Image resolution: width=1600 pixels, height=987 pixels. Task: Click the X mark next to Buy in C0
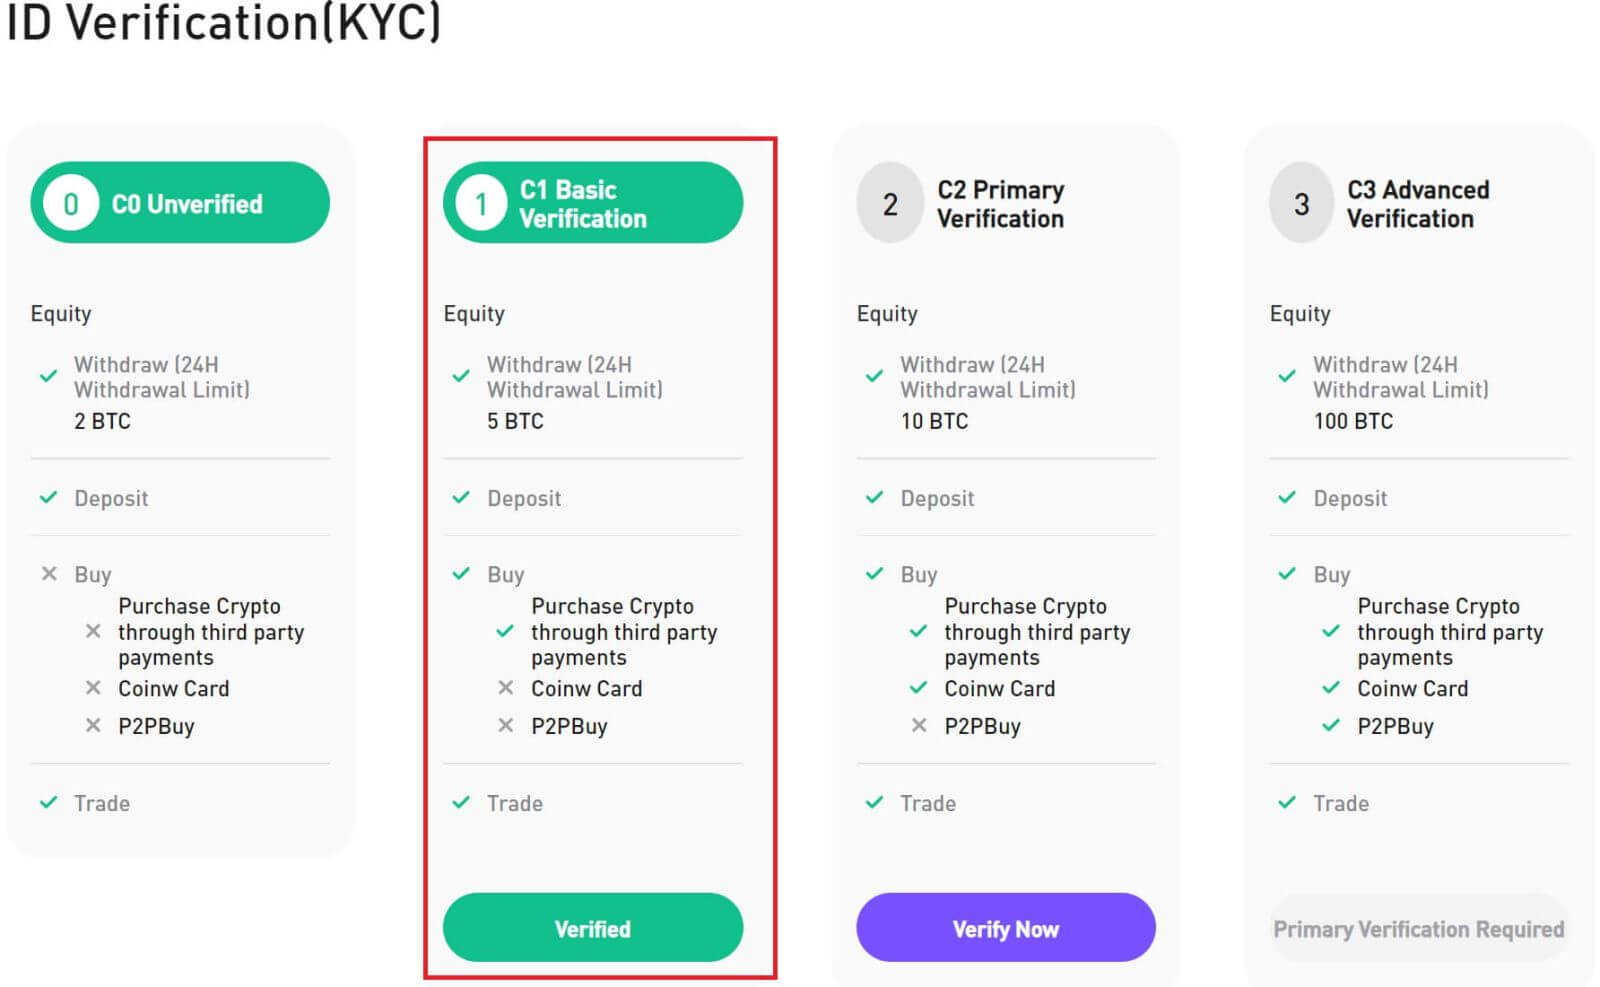coord(49,574)
